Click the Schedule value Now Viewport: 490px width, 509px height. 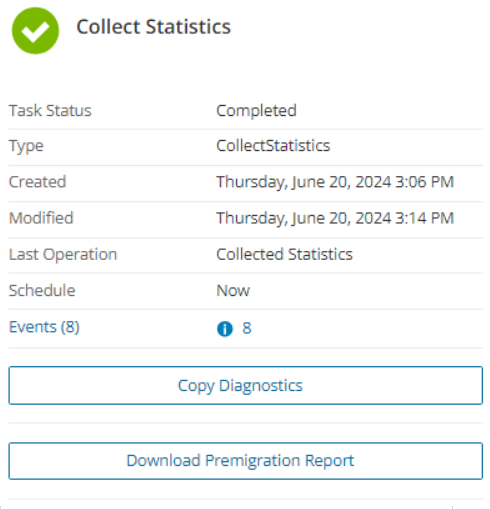point(233,291)
